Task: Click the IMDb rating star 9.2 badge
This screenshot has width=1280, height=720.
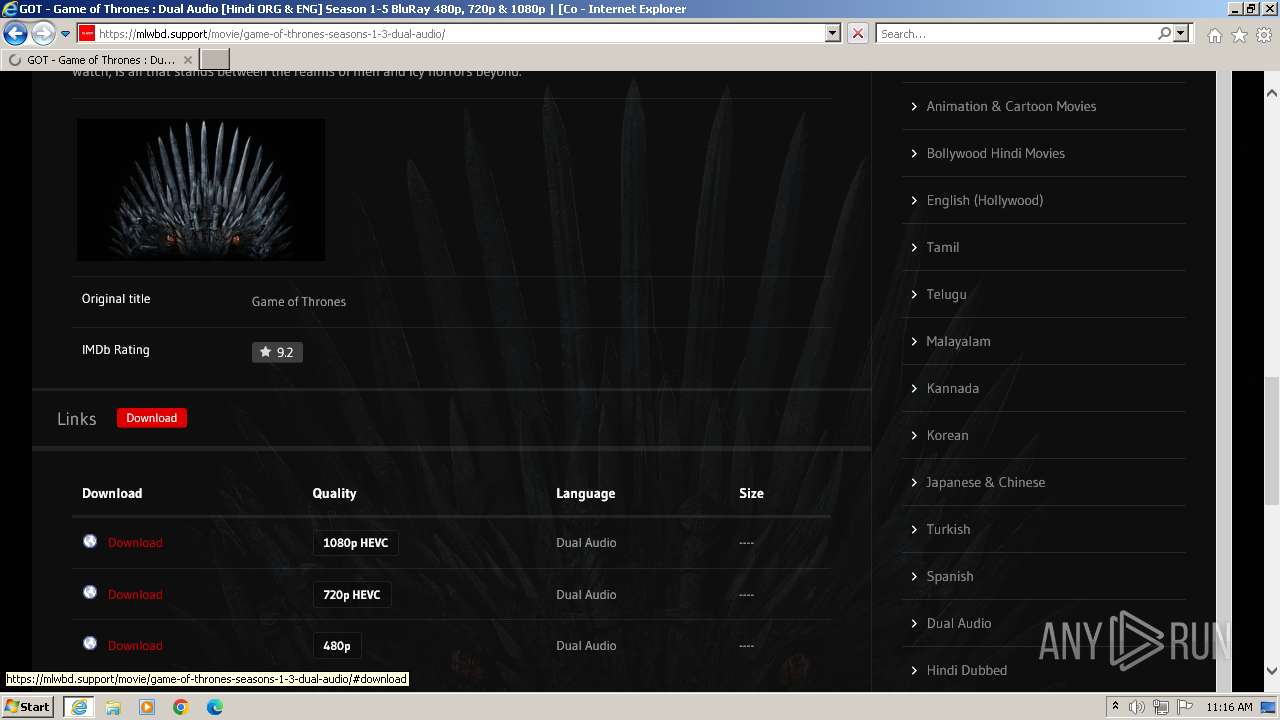Action: [x=277, y=352]
